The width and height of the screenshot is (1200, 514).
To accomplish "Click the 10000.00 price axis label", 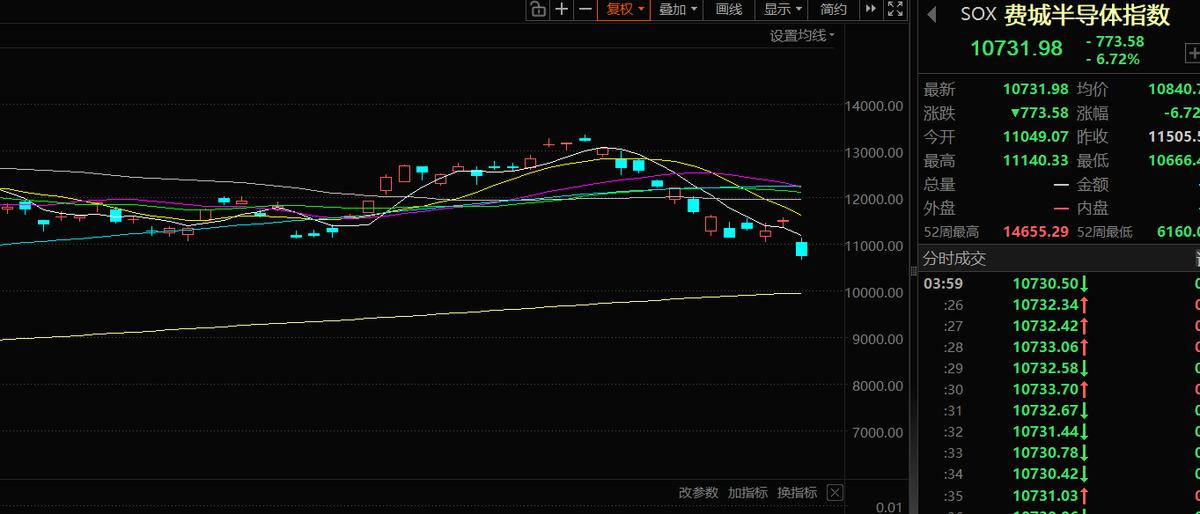I will click(875, 292).
